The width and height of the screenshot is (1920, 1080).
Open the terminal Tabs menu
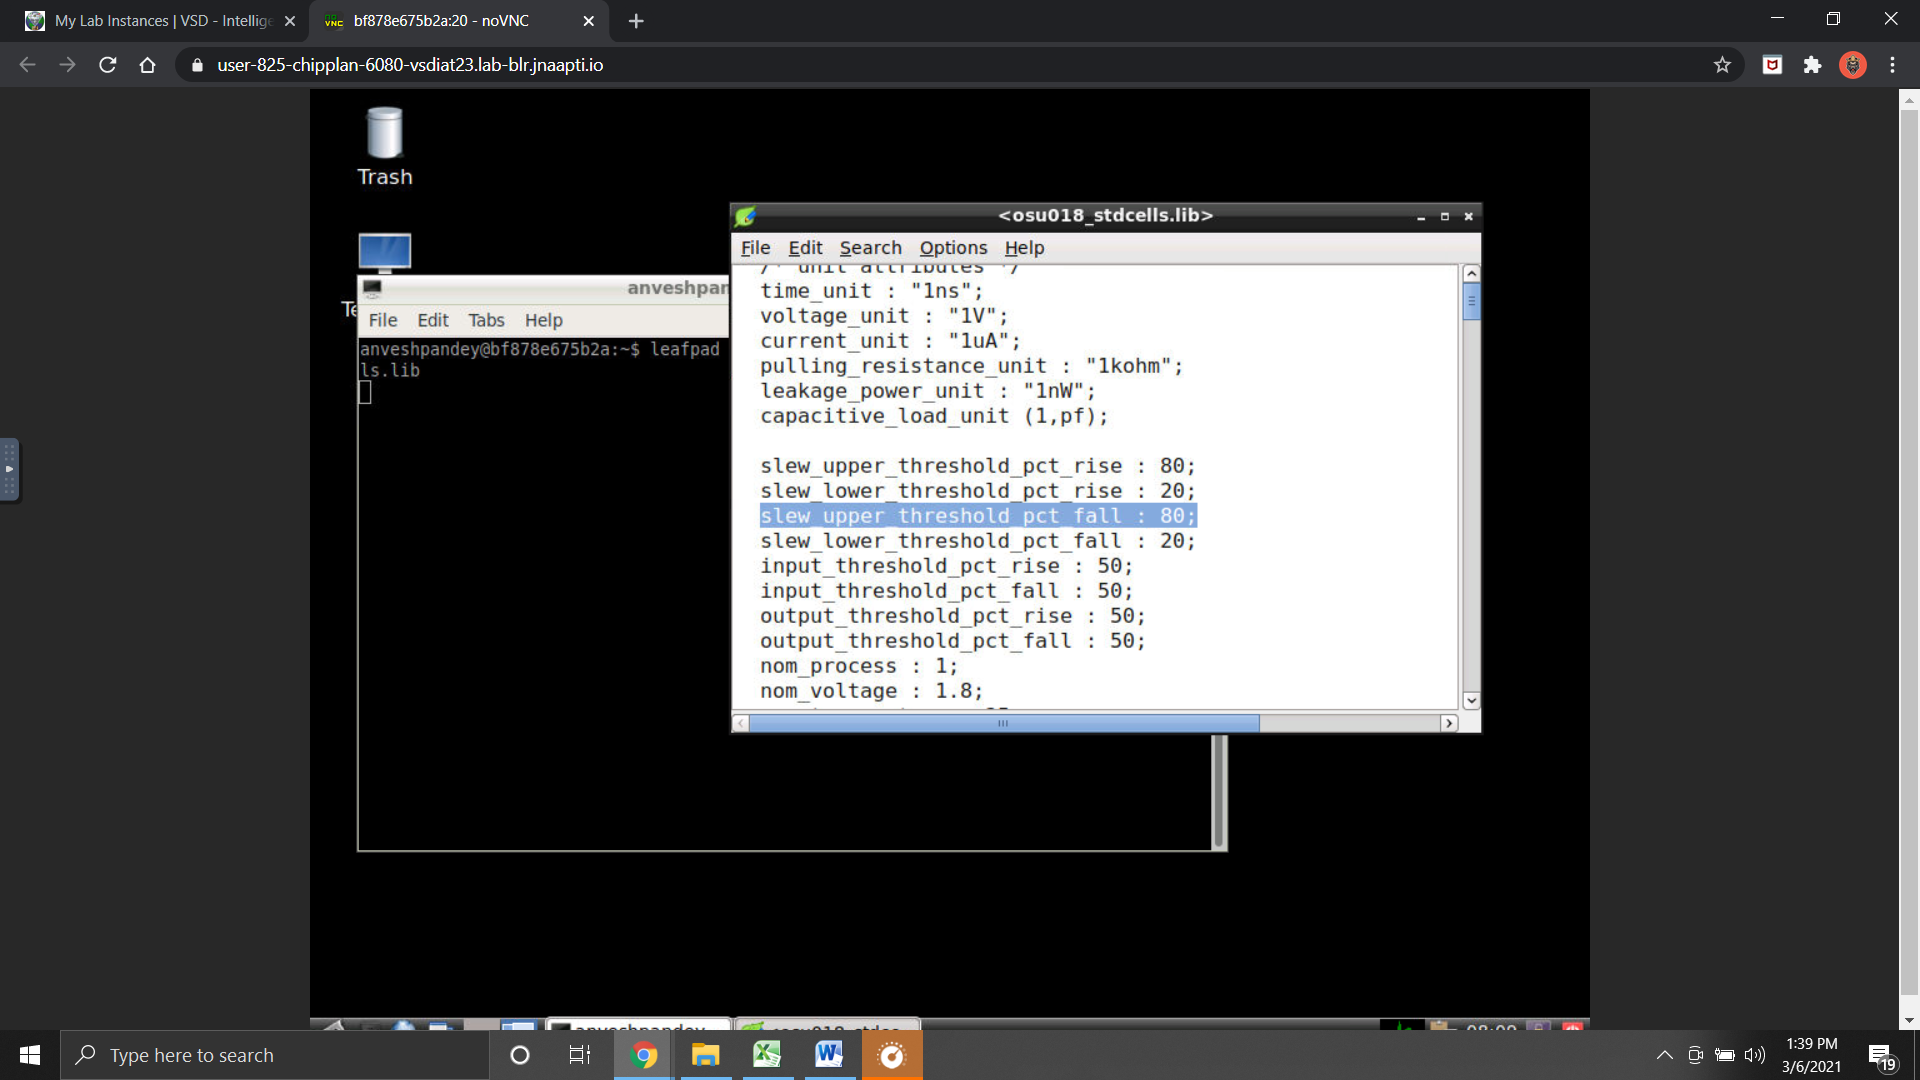(x=486, y=320)
